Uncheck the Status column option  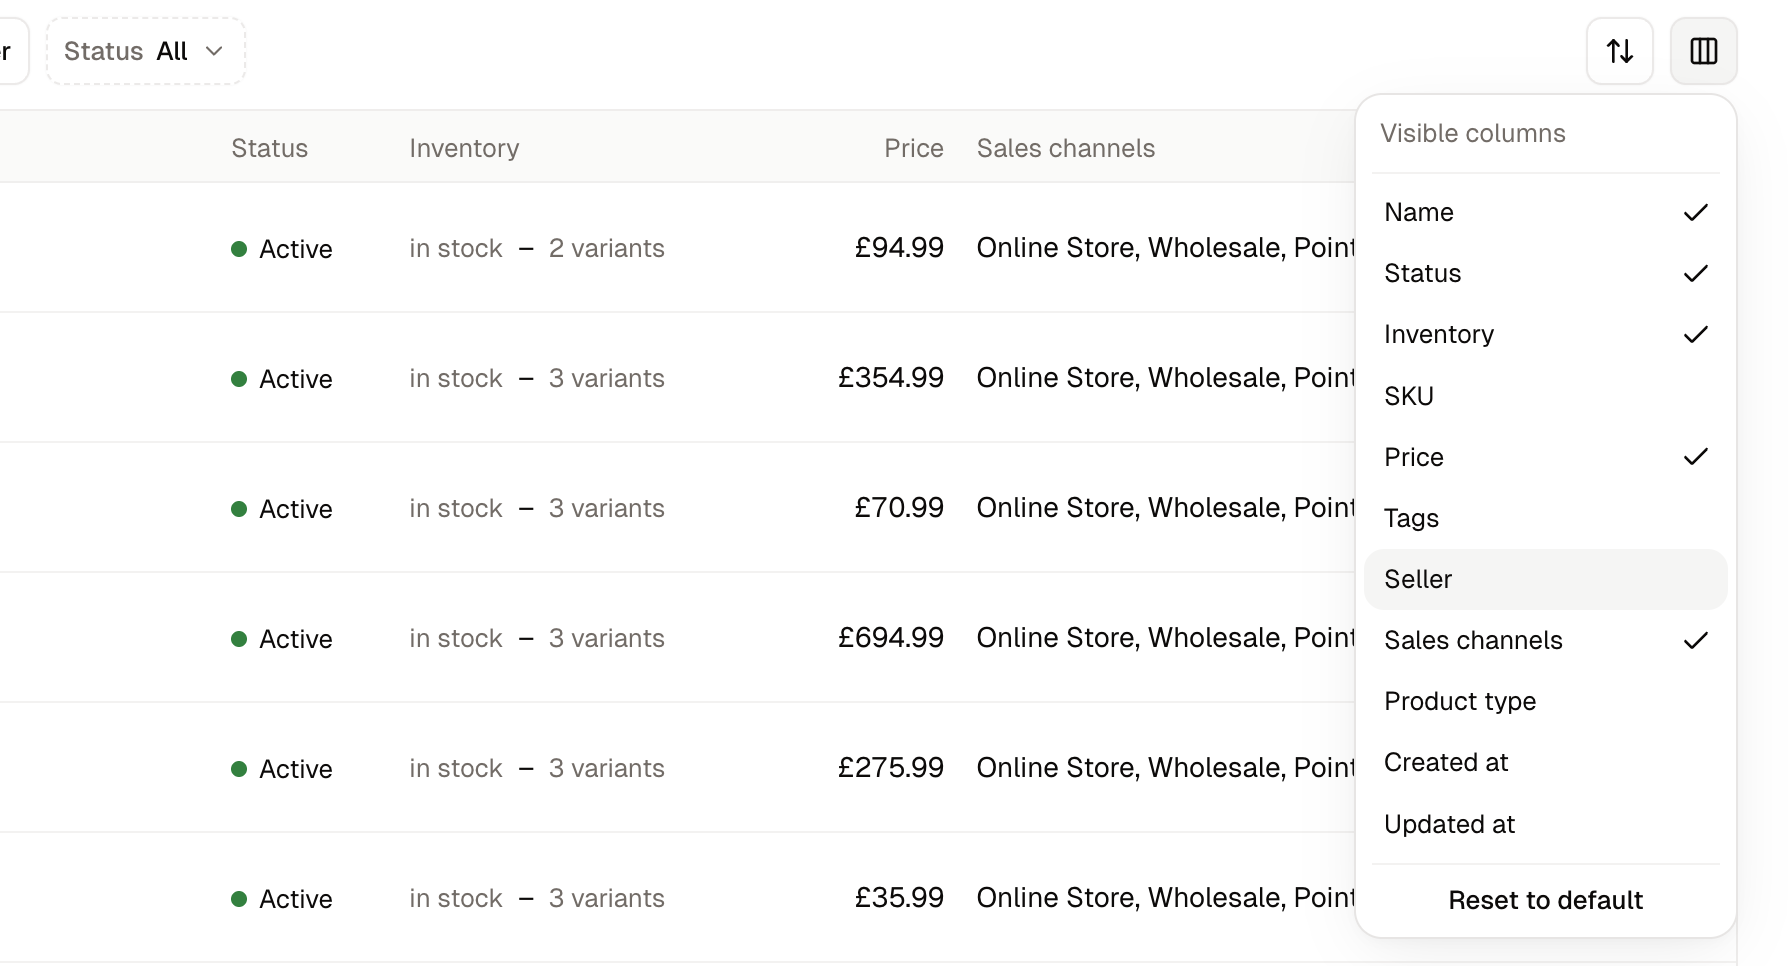(1546, 273)
